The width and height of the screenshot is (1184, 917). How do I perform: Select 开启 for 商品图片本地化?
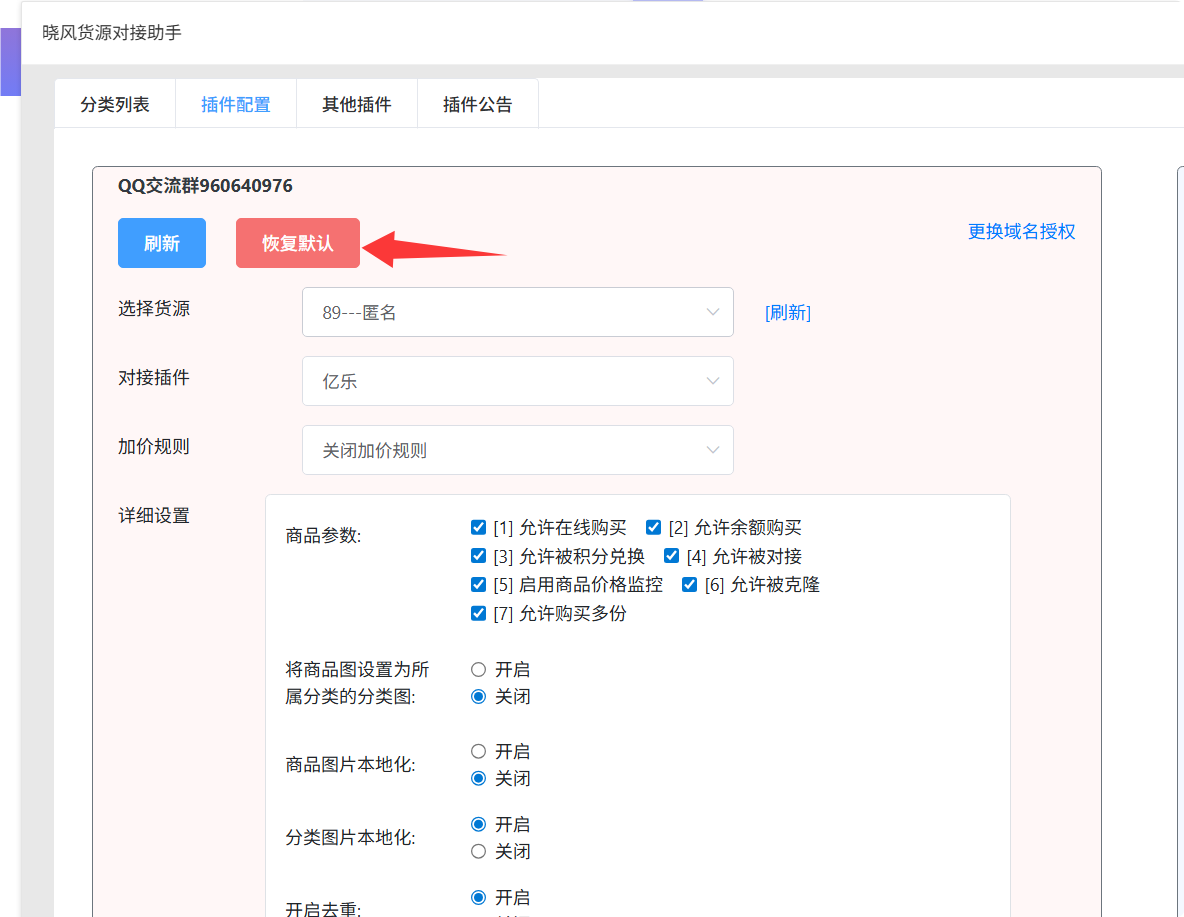click(479, 752)
